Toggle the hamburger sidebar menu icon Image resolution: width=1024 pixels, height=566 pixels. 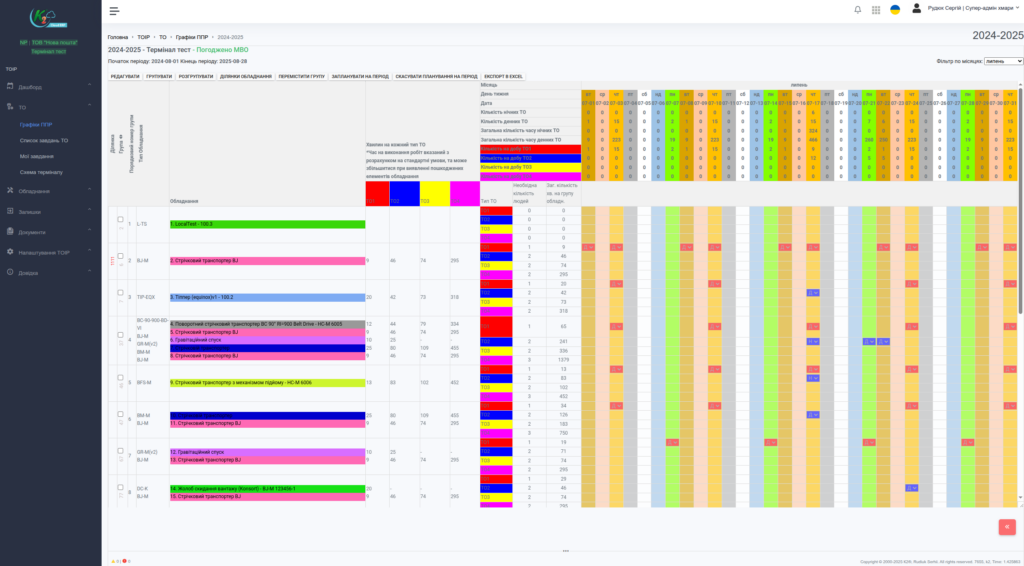click(114, 11)
